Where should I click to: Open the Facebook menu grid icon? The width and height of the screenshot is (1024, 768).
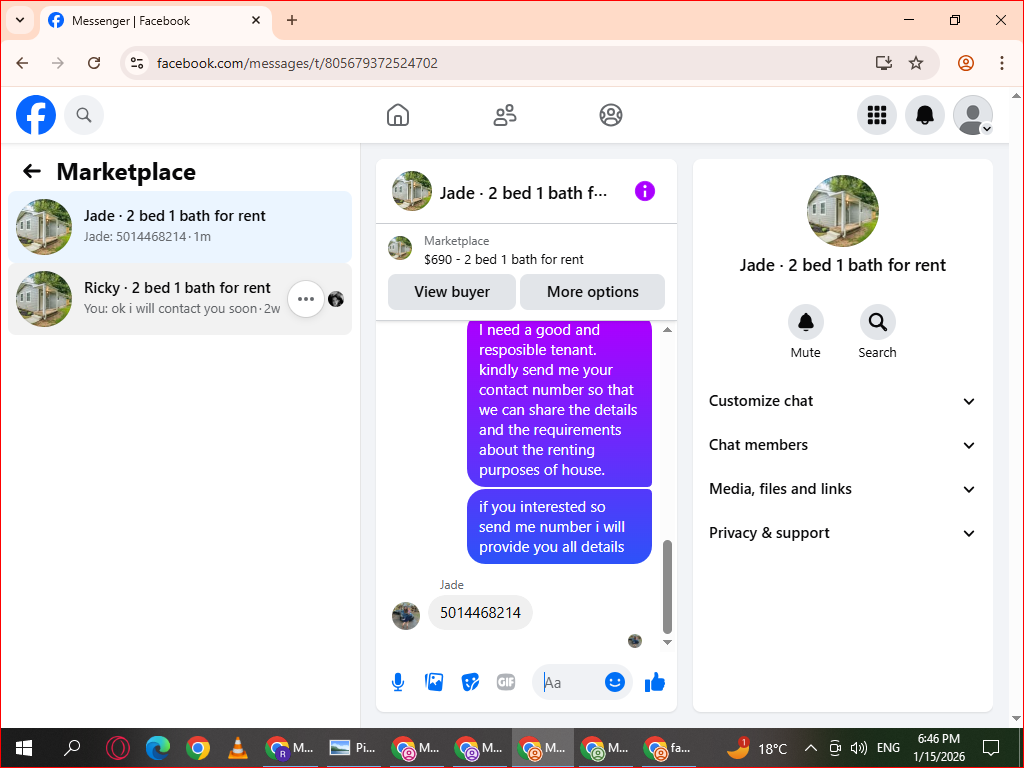click(876, 115)
